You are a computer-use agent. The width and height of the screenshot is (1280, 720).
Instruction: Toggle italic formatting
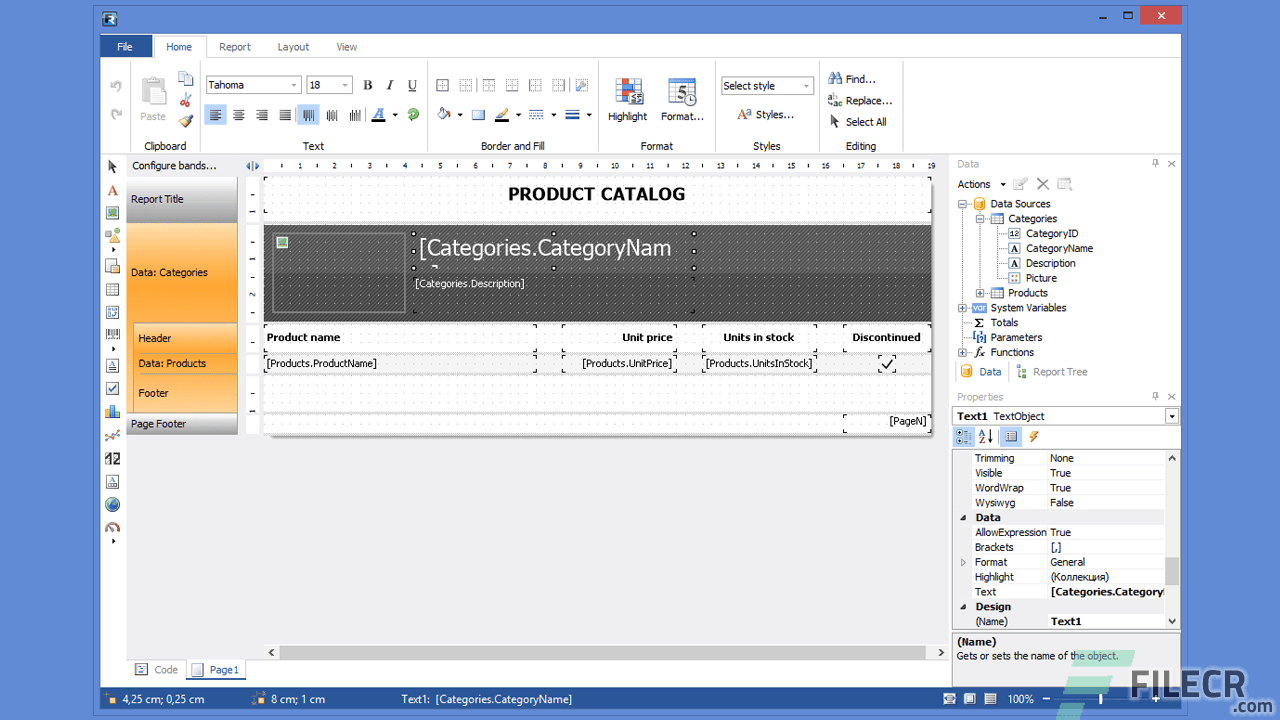(389, 85)
